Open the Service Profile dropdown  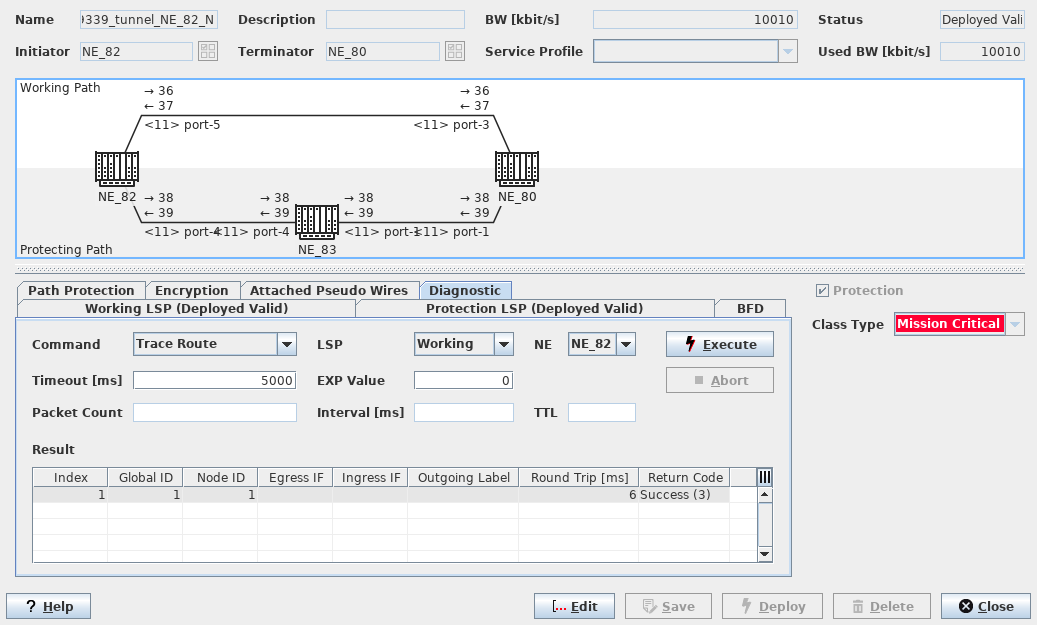(787, 52)
